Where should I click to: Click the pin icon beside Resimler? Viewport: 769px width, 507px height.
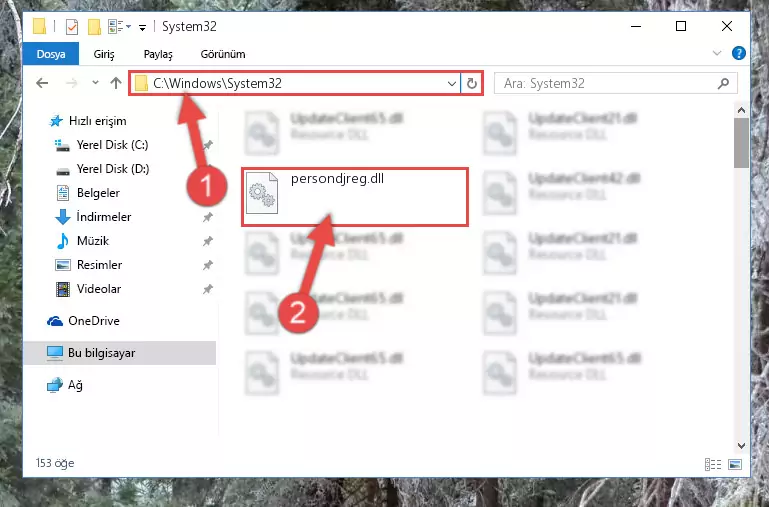tap(207, 265)
